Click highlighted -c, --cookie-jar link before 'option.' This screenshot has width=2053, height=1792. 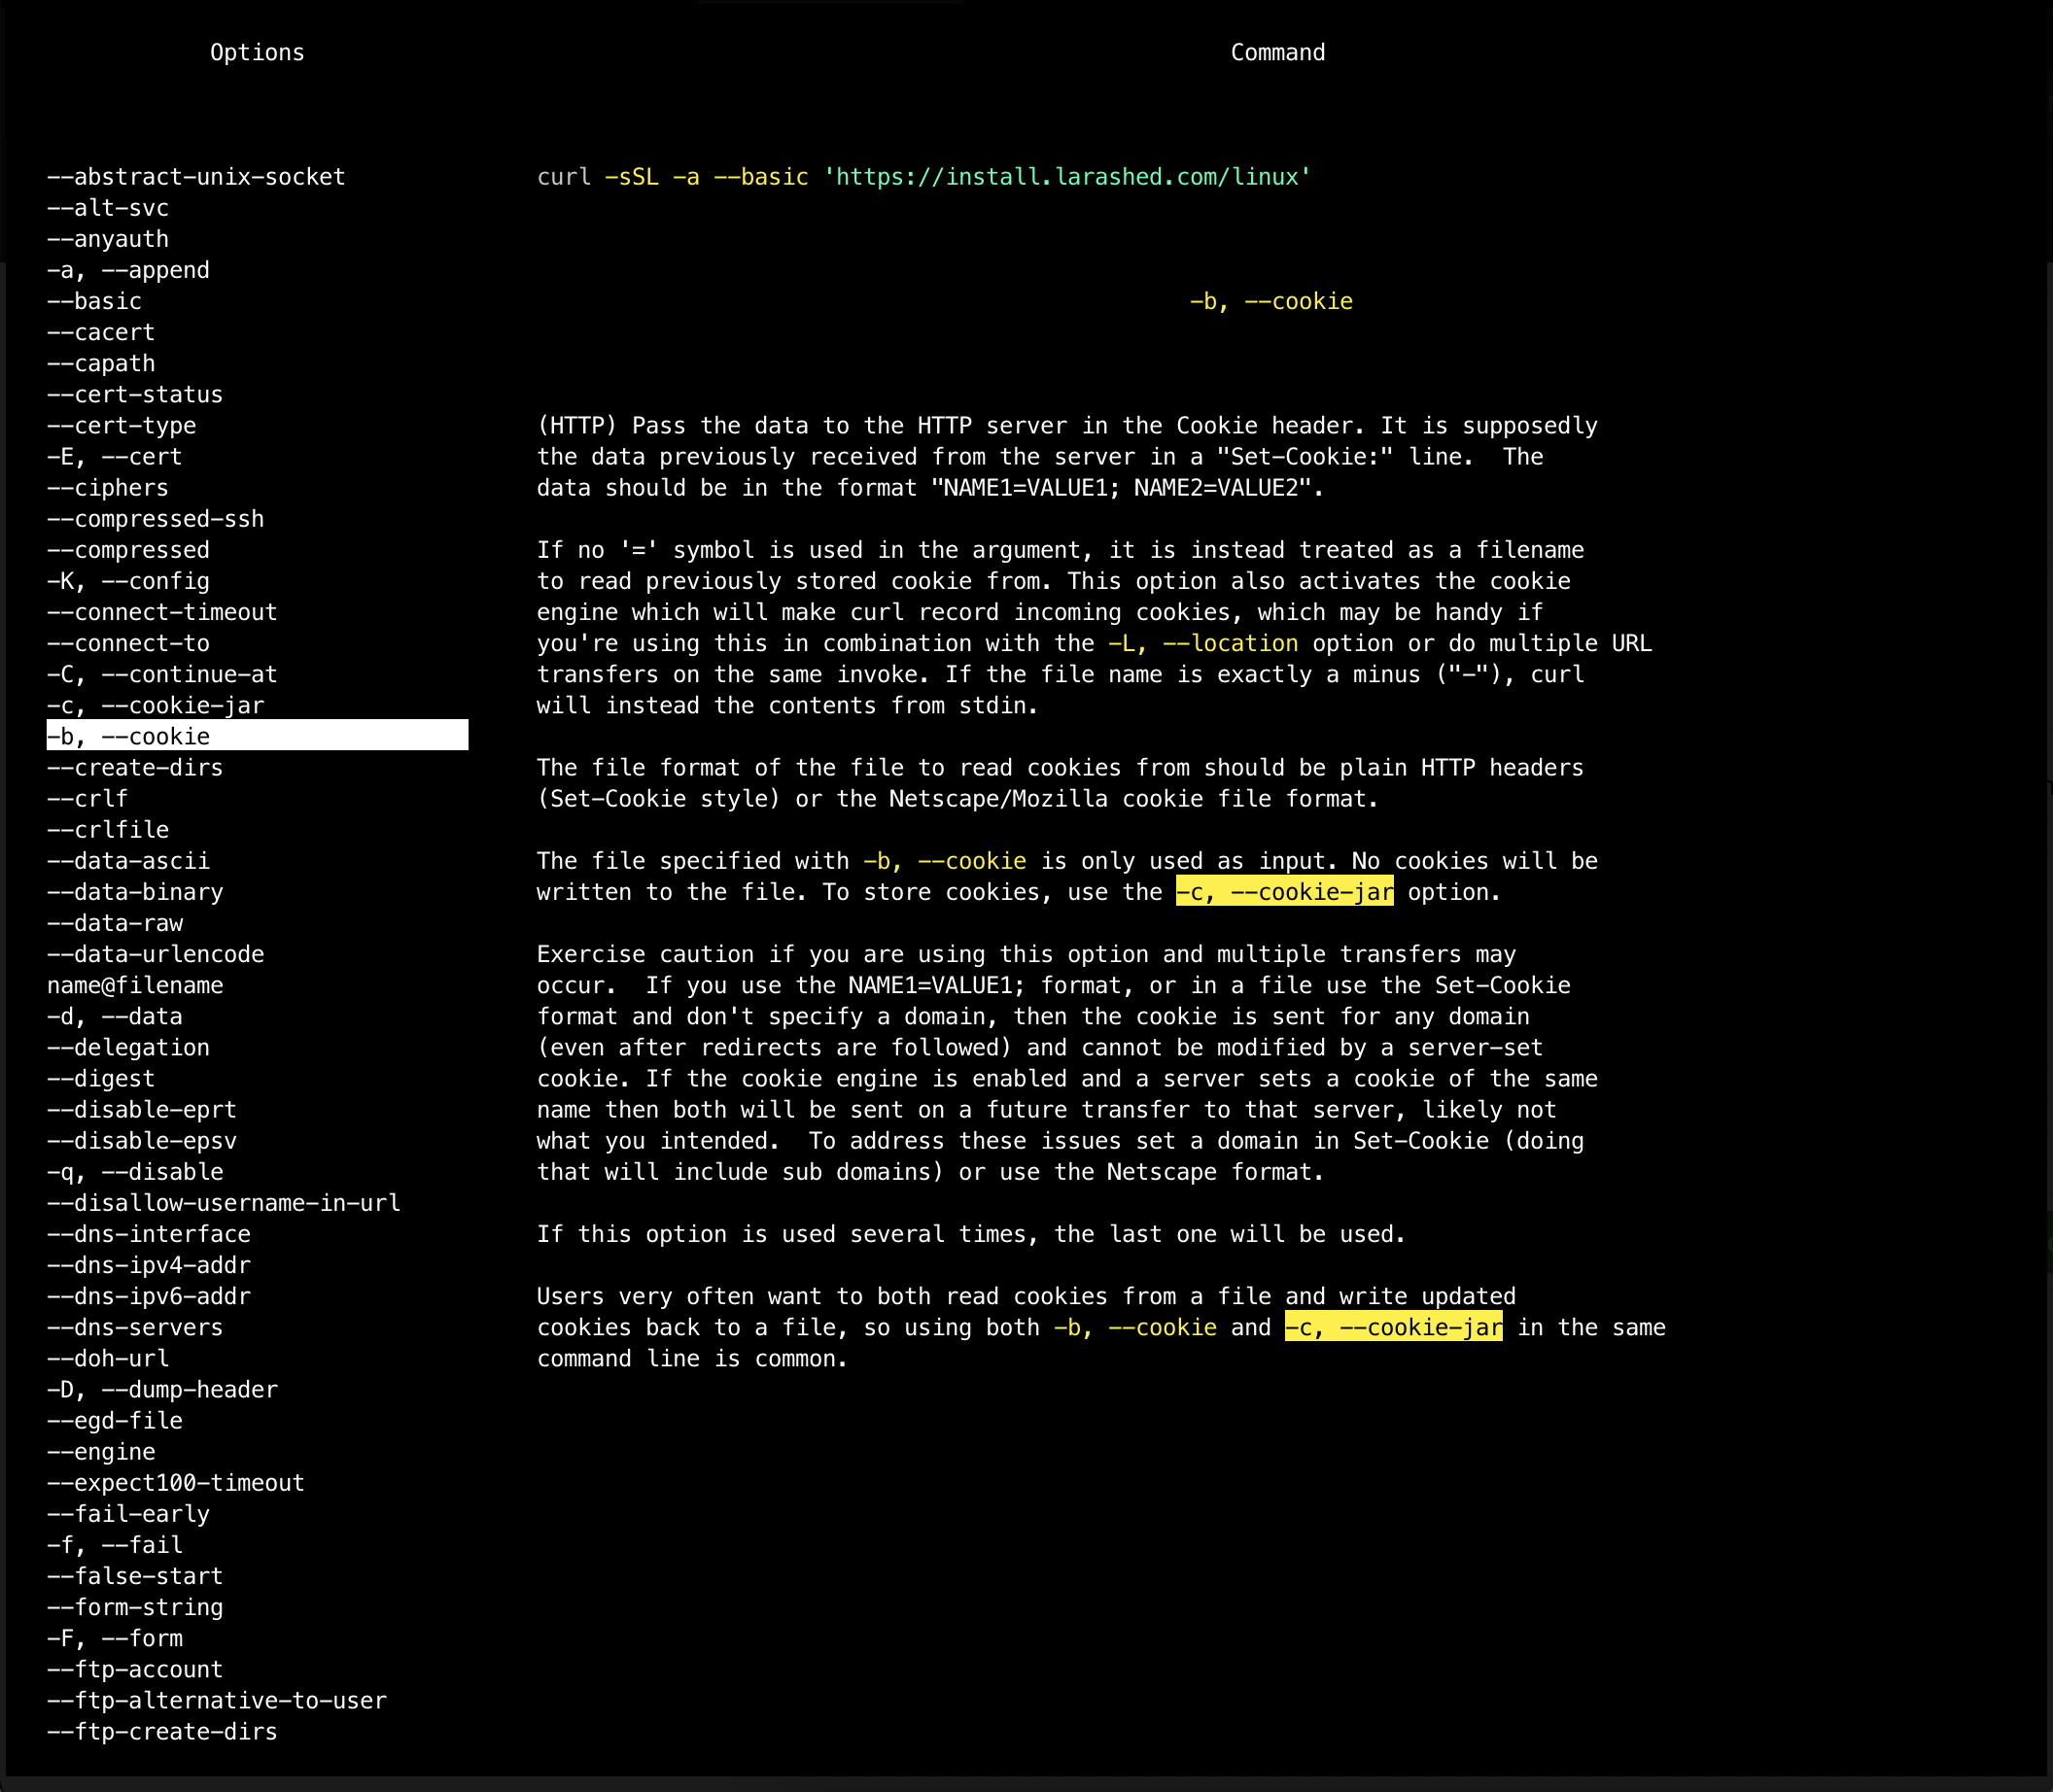tap(1284, 892)
